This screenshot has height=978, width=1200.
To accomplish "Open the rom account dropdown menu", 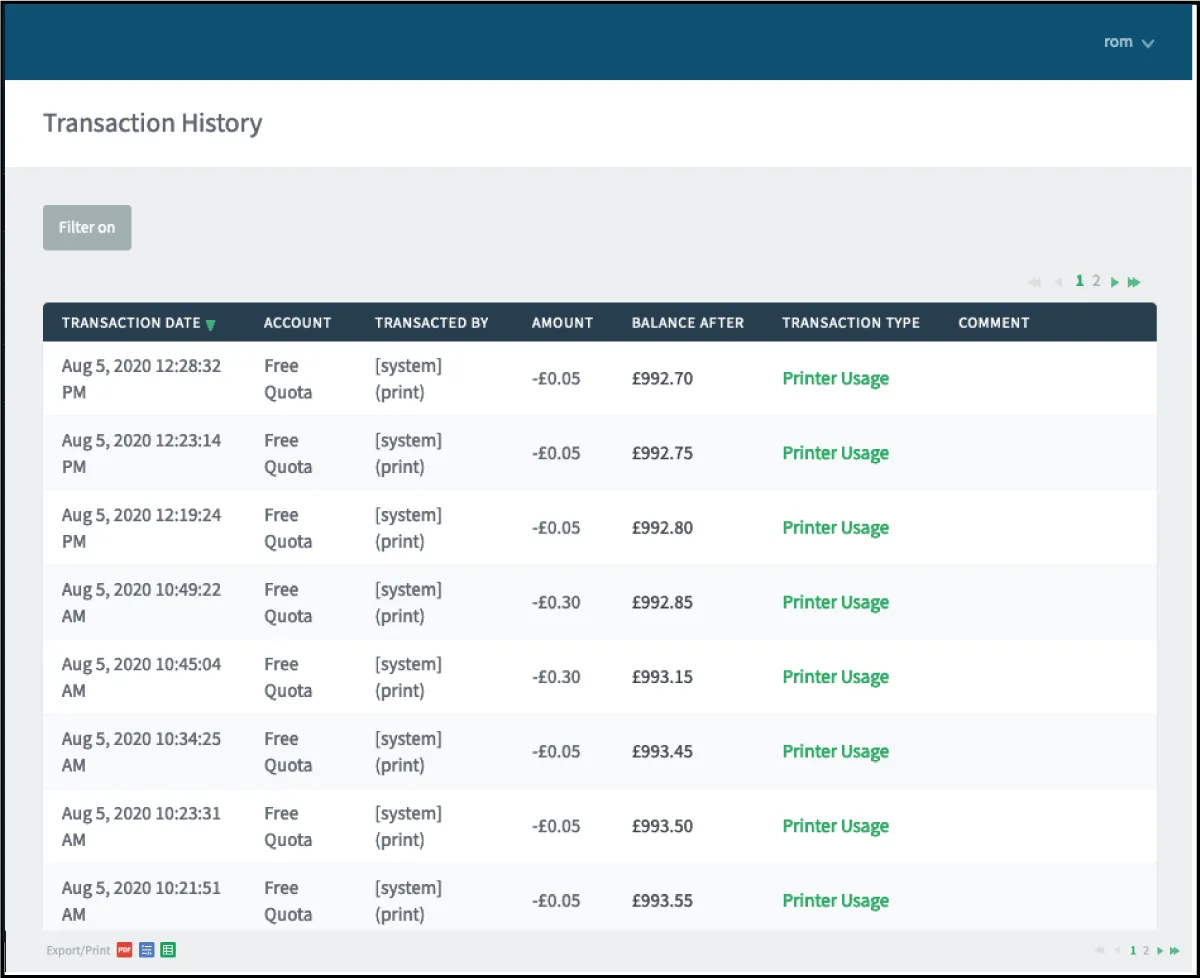I will tap(1128, 42).
